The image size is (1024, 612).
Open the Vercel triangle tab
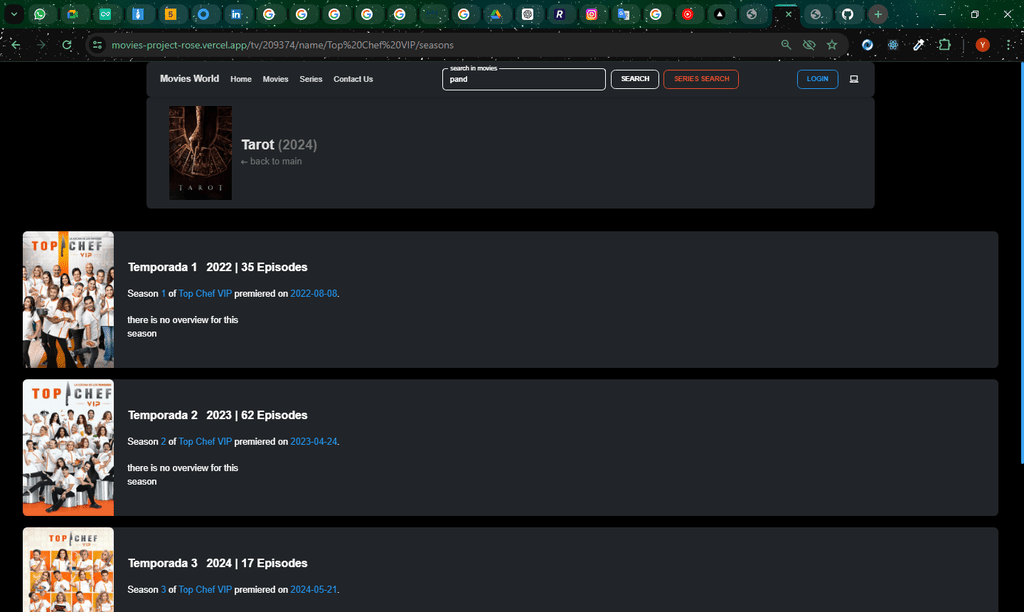point(720,14)
